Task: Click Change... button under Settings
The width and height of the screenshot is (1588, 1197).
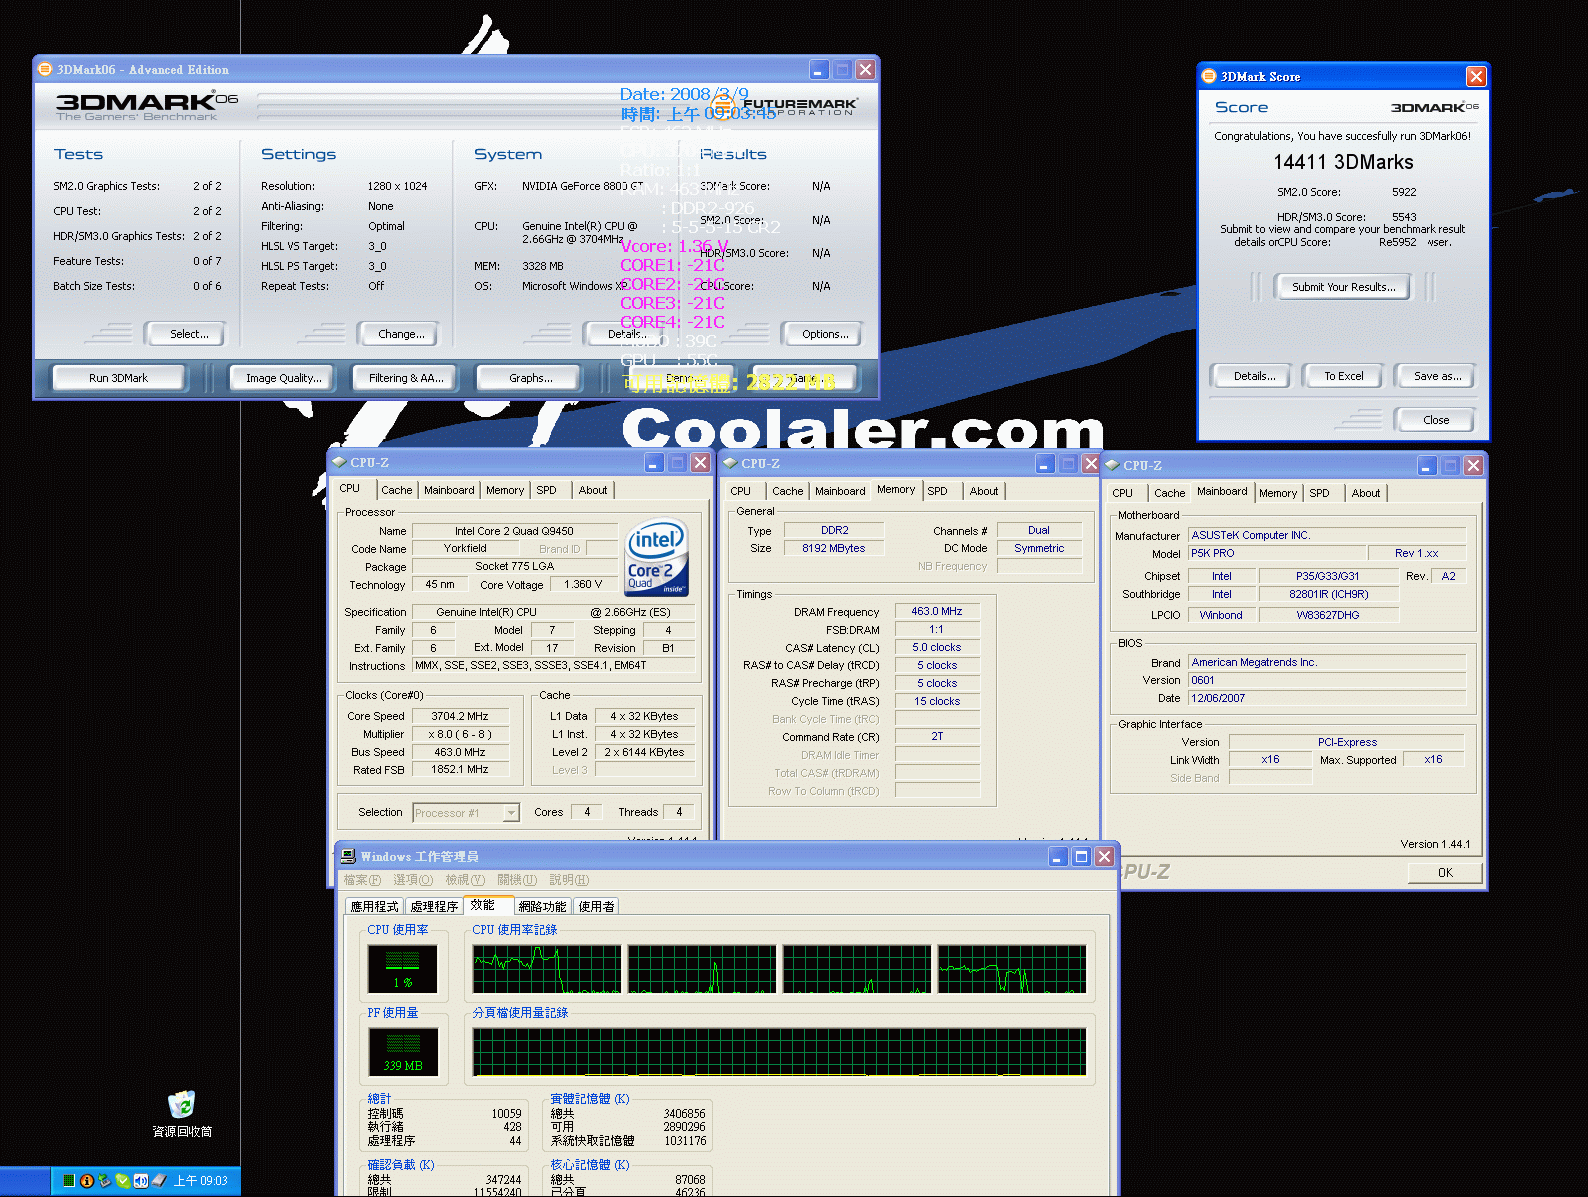Action: pos(401,334)
